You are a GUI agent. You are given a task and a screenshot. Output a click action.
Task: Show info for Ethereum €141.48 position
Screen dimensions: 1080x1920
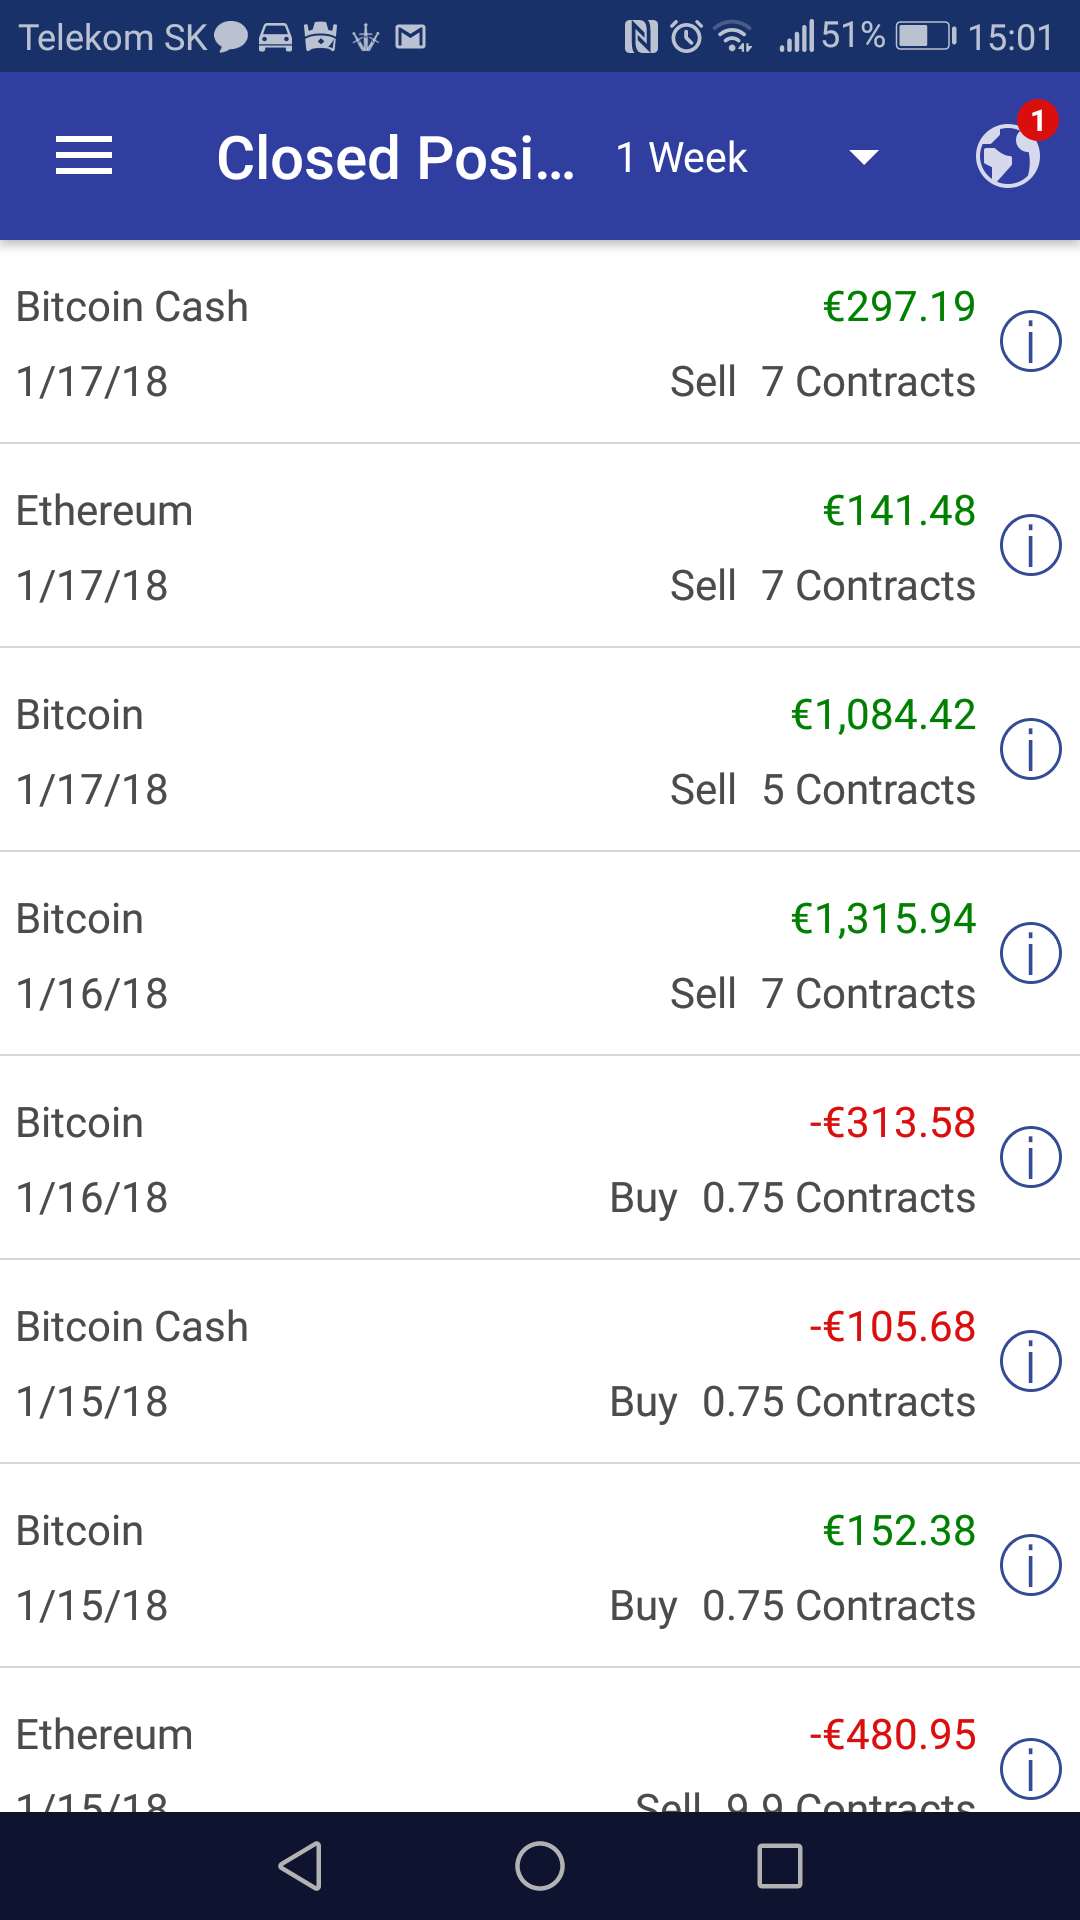click(1030, 545)
